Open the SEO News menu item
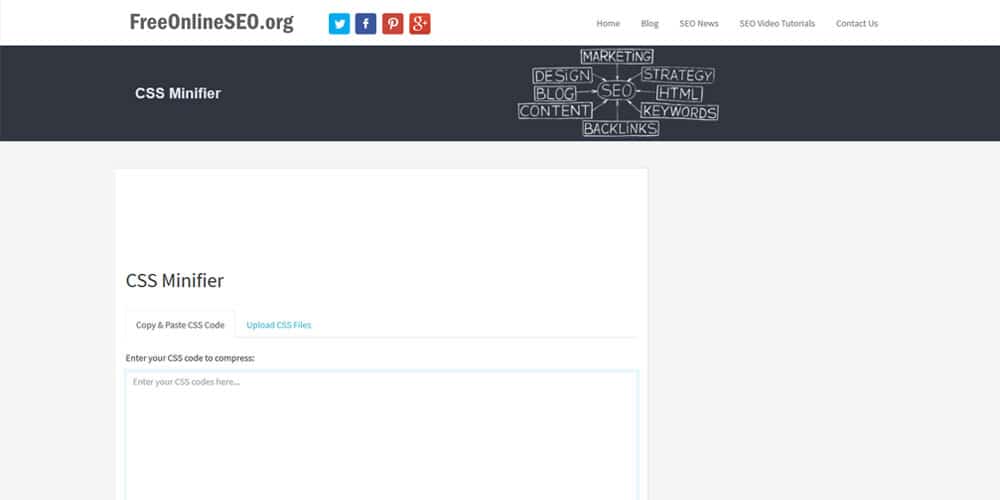 699,24
